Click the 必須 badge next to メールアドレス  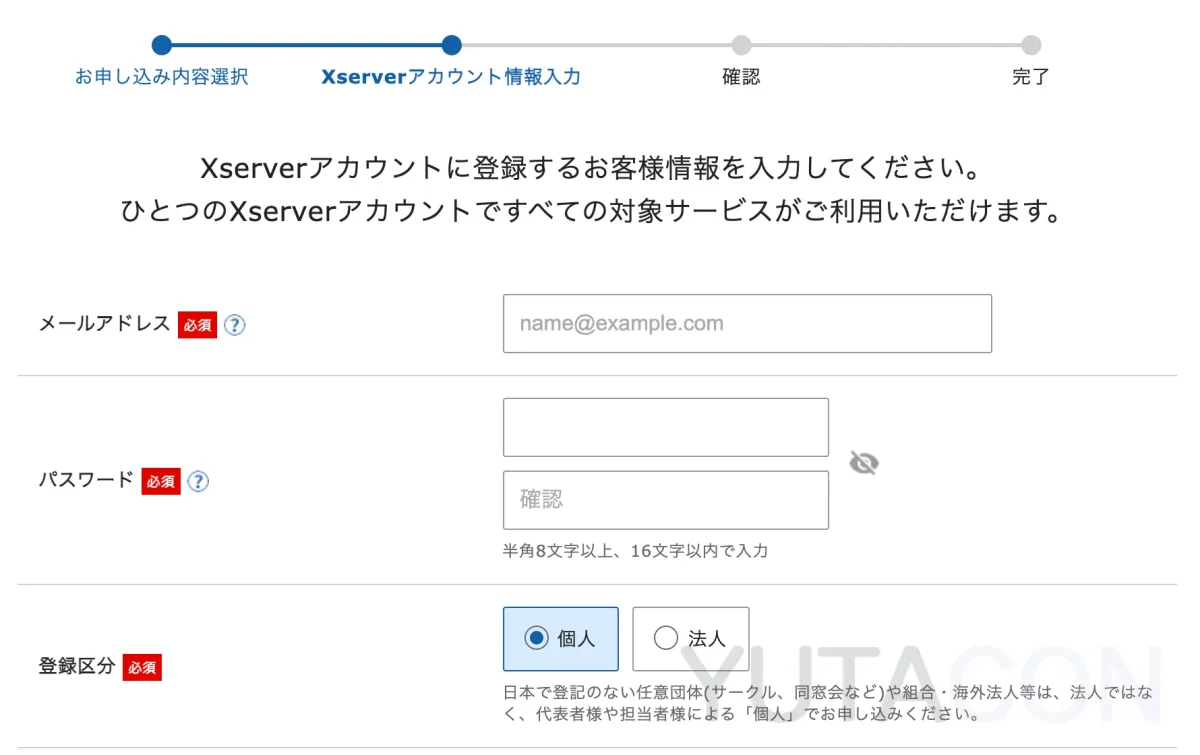pyautogui.click(x=197, y=325)
